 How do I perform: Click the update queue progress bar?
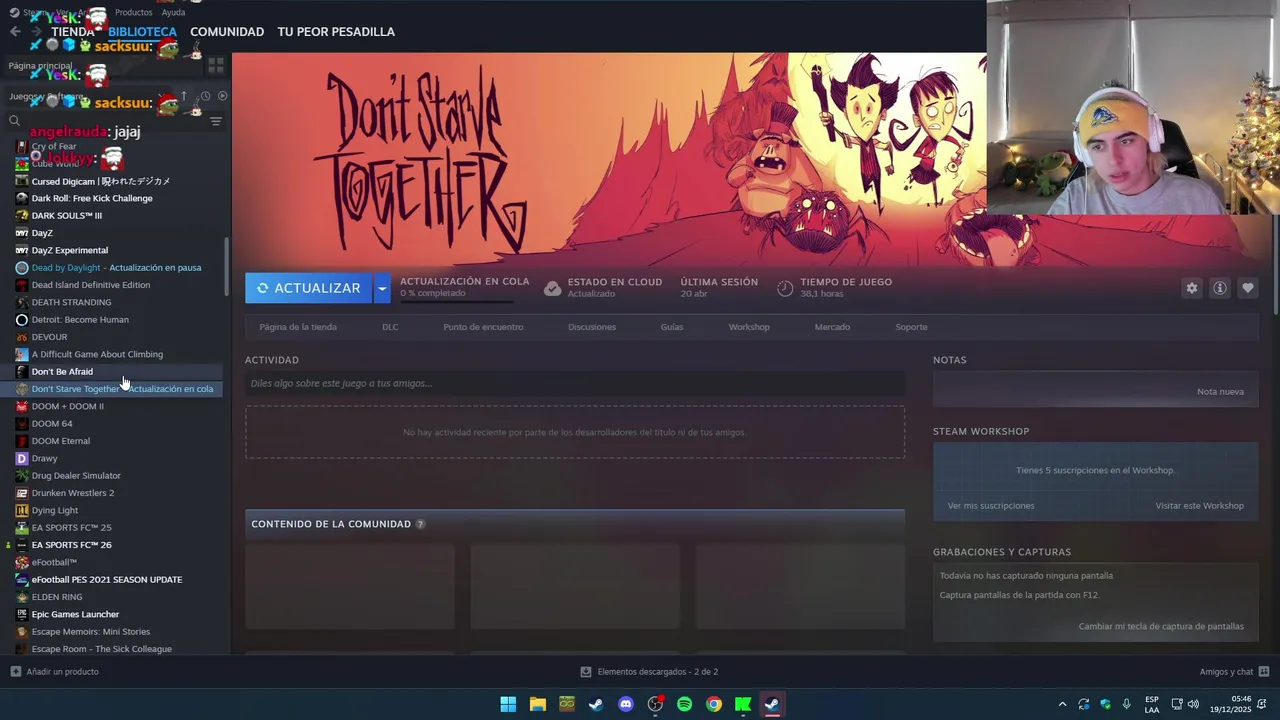coord(458,301)
